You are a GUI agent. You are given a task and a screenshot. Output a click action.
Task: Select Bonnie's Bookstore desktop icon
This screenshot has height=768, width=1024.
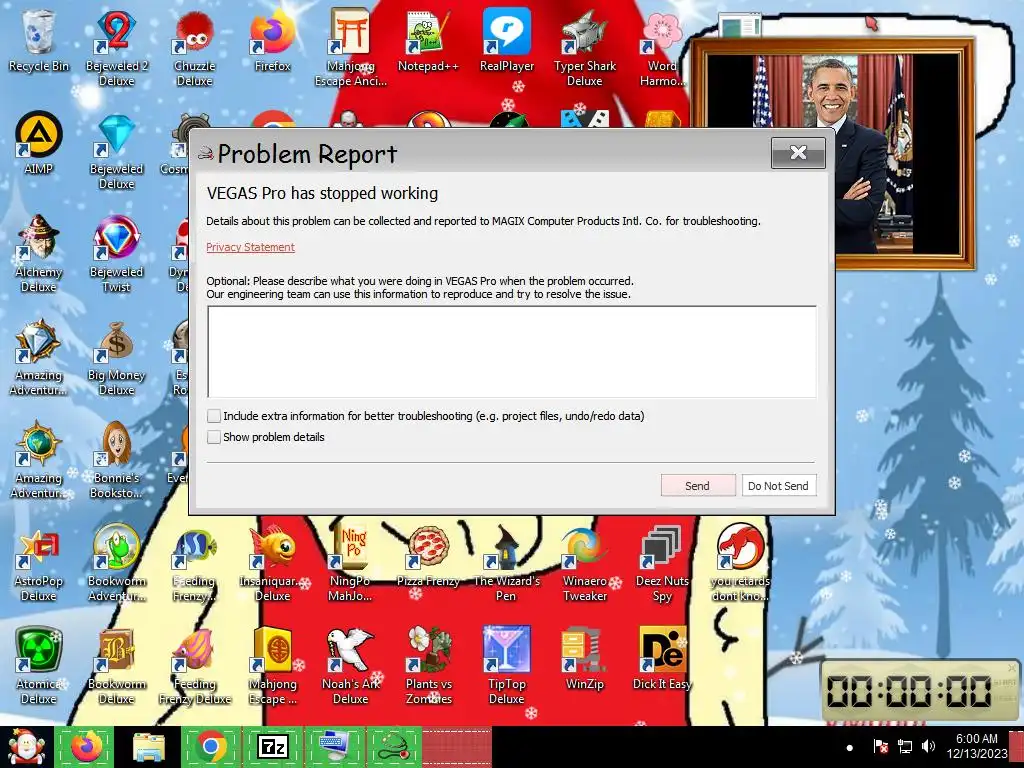[x=117, y=461]
